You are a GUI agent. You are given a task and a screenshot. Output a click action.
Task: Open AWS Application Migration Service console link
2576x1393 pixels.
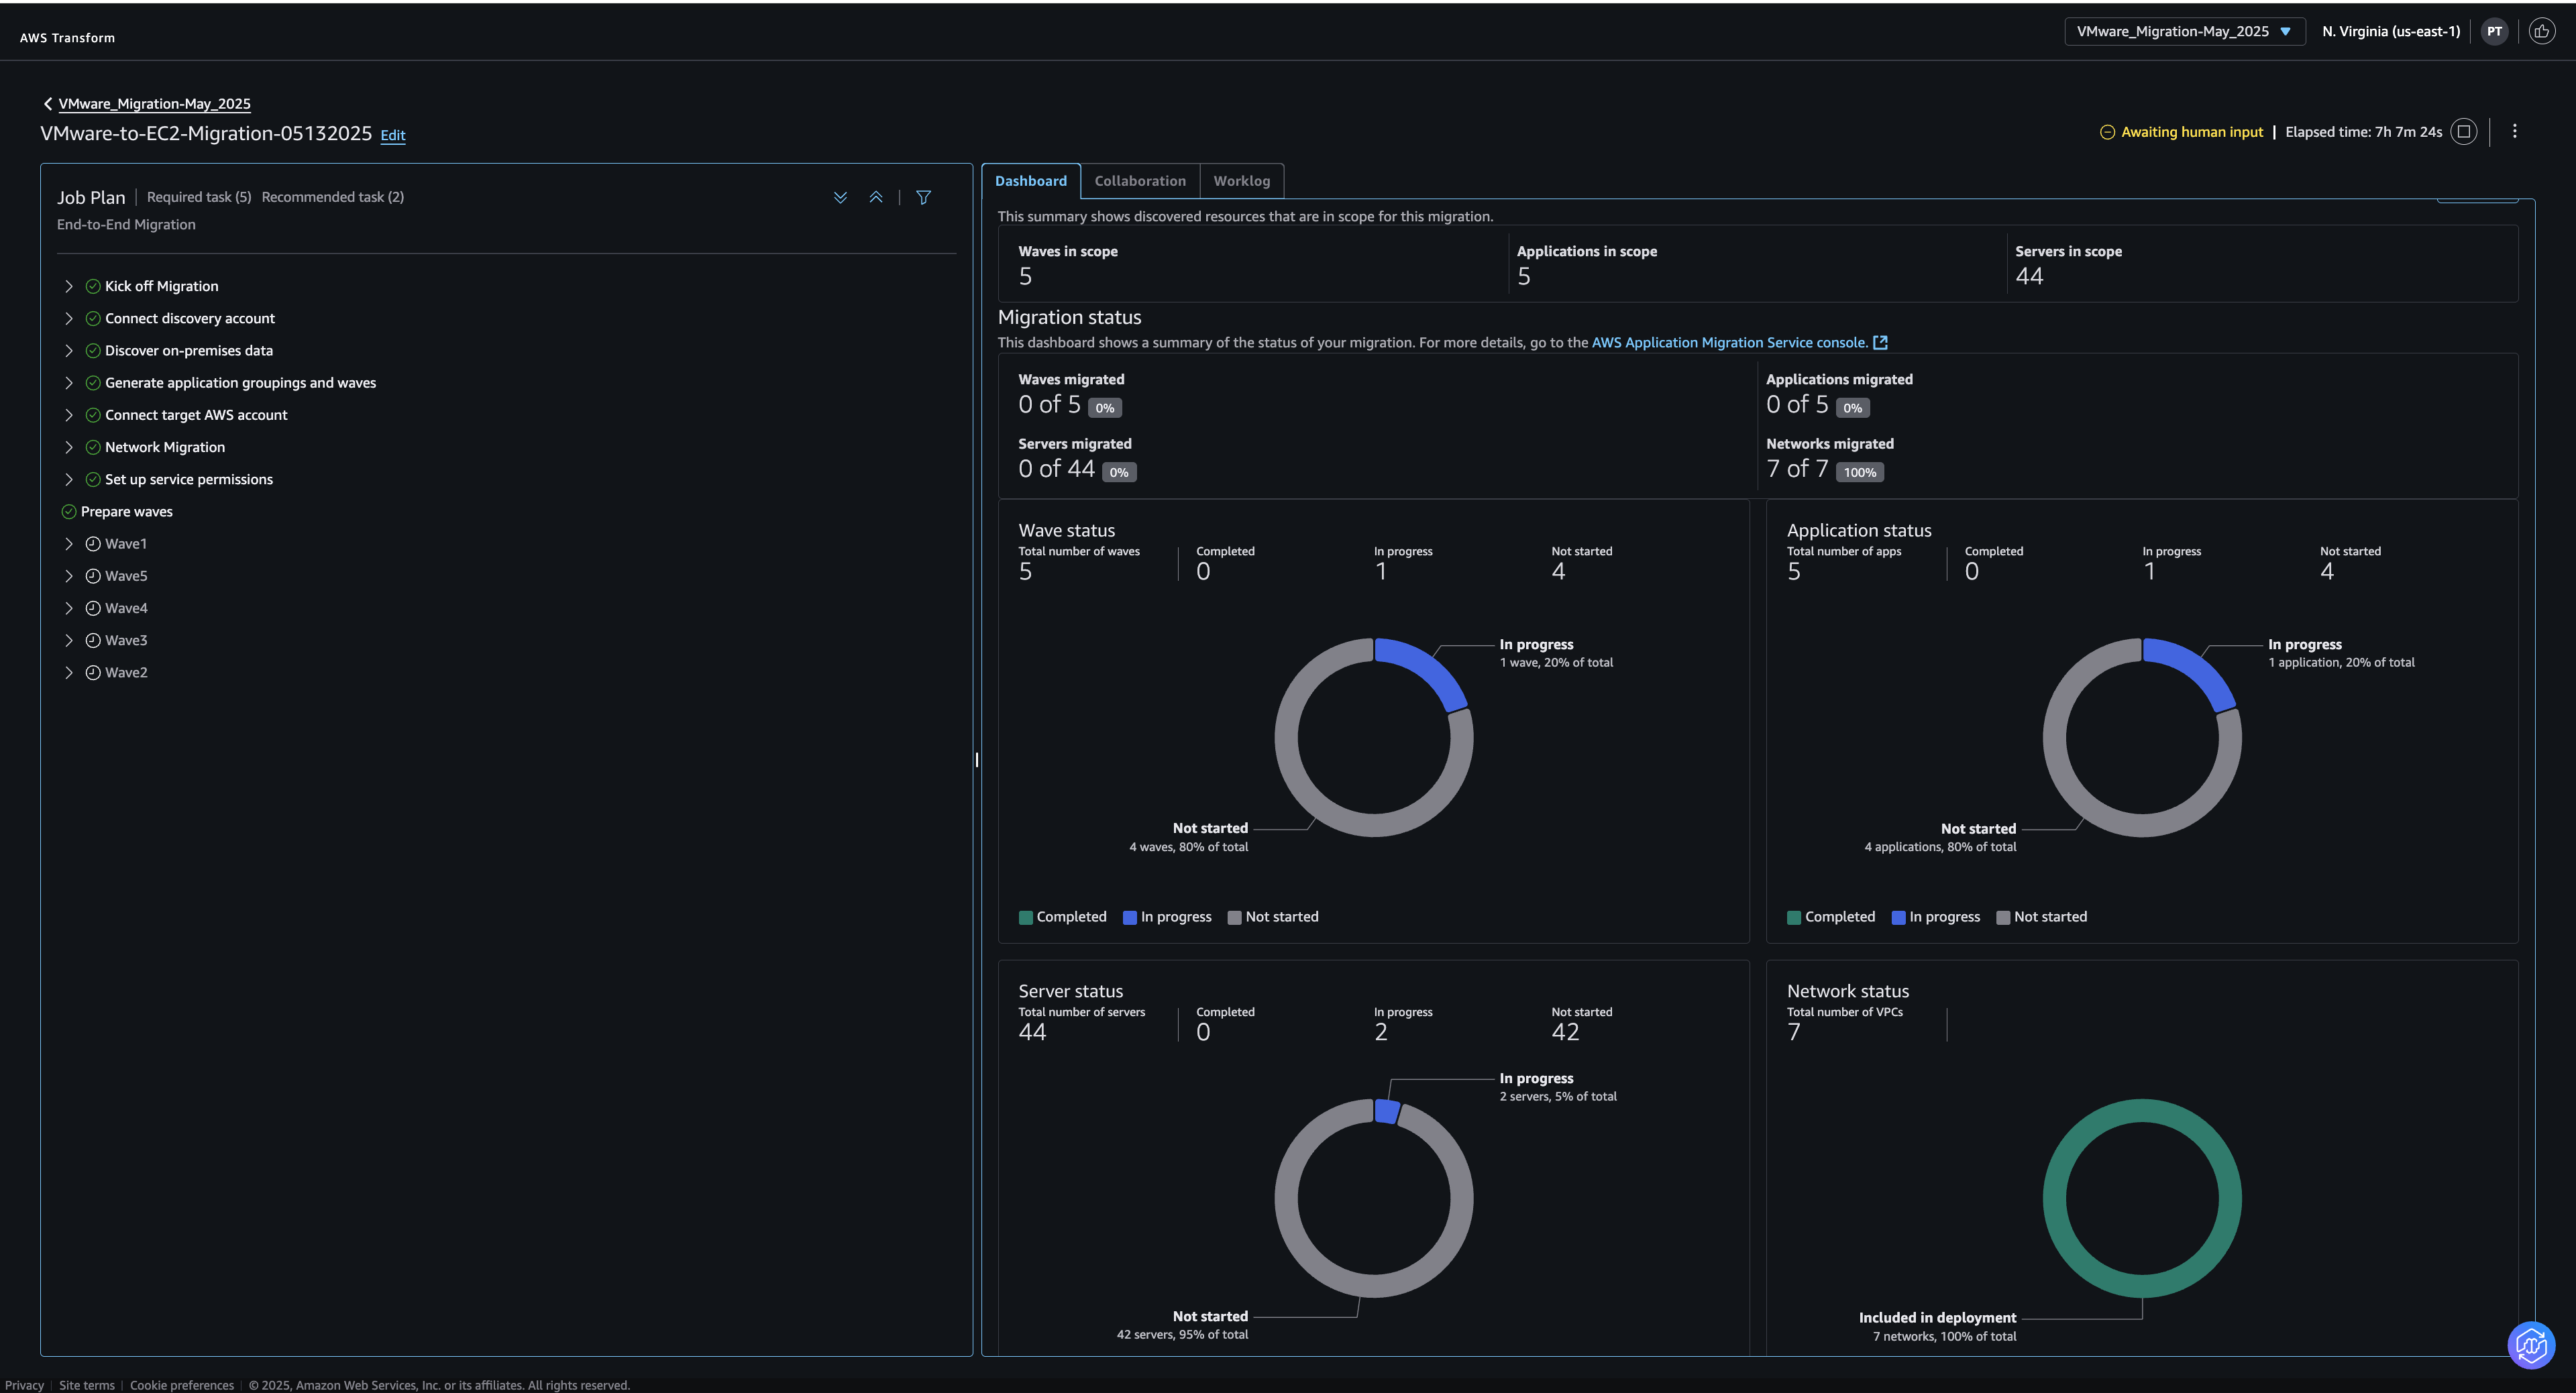pos(1729,342)
